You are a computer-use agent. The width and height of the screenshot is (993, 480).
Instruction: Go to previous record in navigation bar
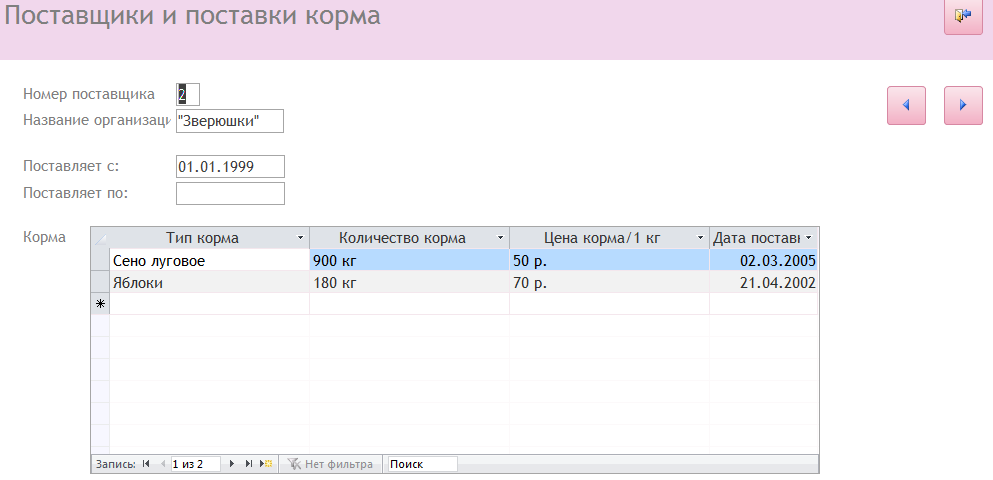point(163,464)
